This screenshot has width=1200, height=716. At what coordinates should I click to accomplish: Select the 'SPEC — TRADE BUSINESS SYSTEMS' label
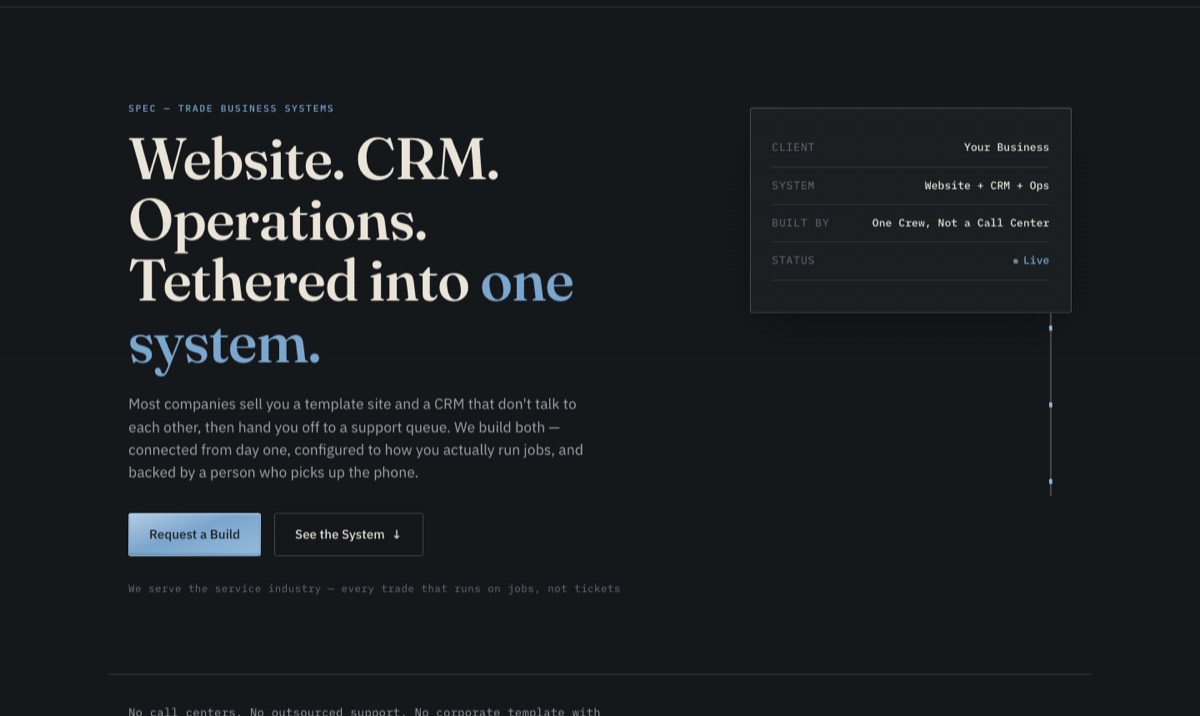tap(231, 108)
